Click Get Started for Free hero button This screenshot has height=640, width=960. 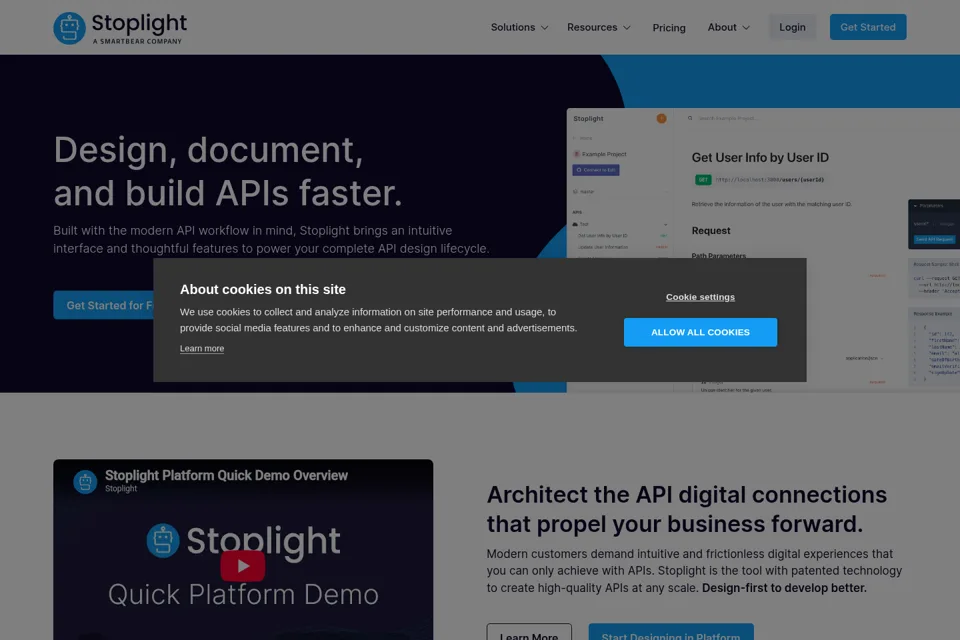[103, 305]
